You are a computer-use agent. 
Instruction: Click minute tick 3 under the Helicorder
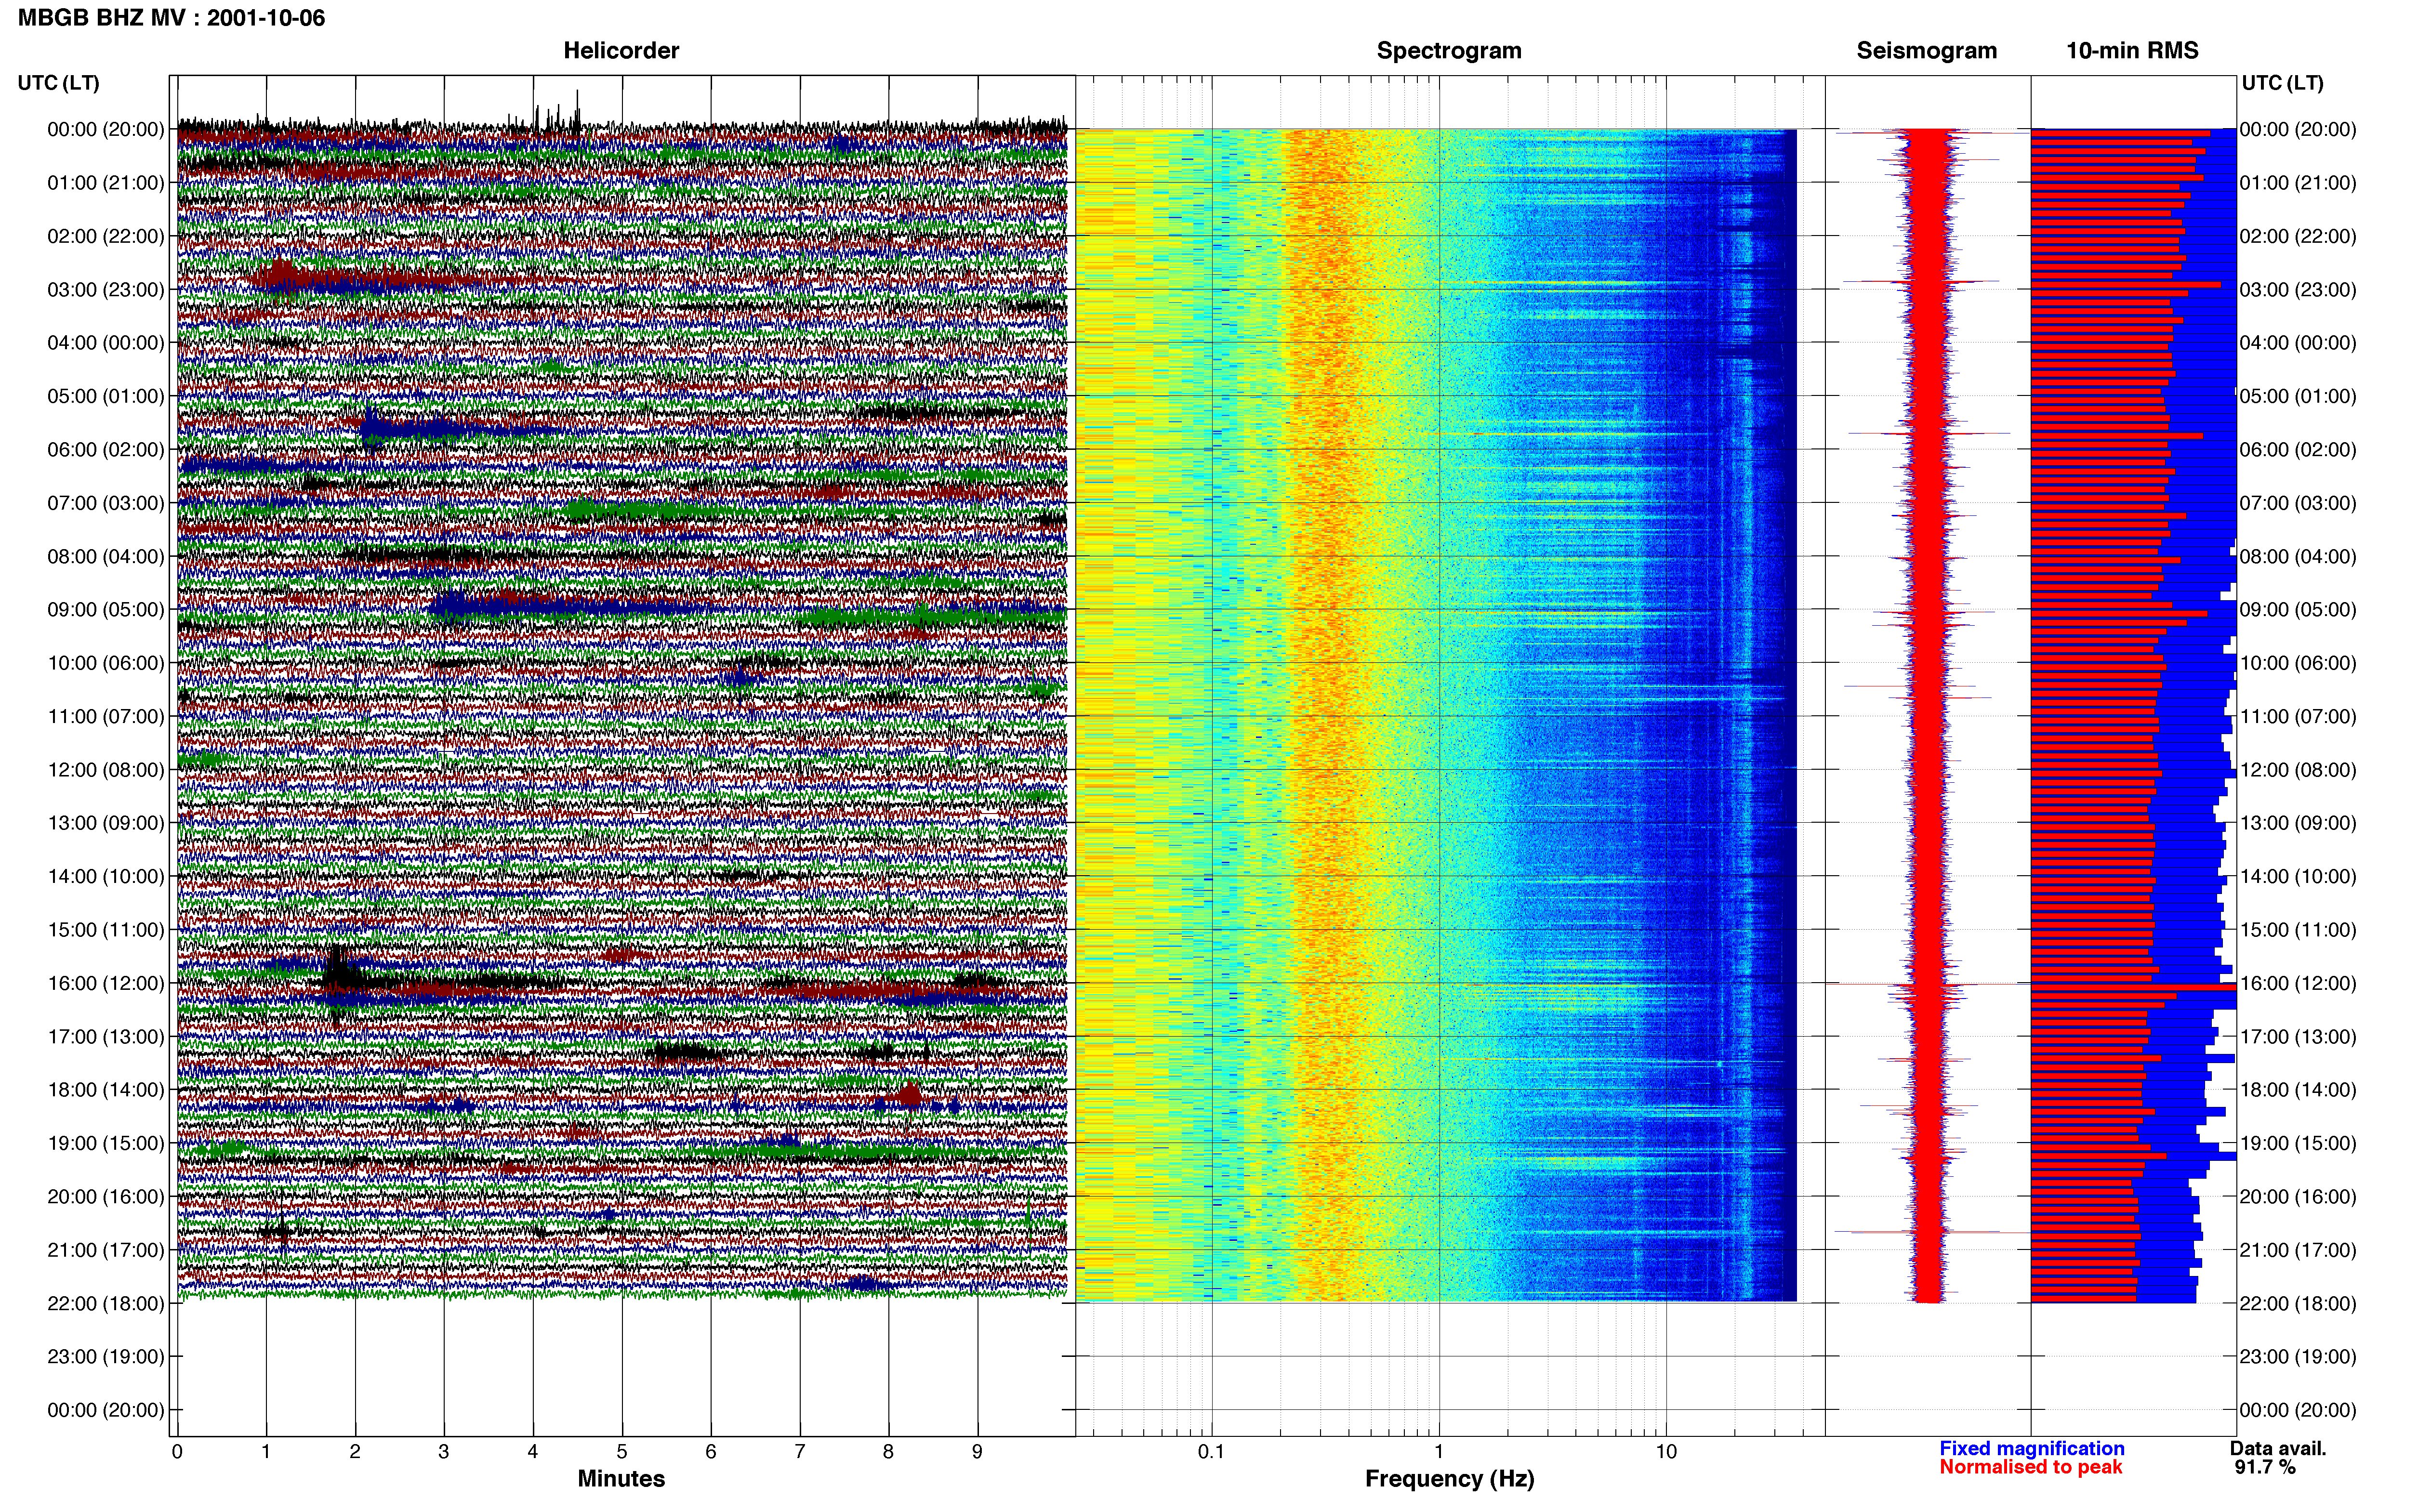[x=444, y=1451]
